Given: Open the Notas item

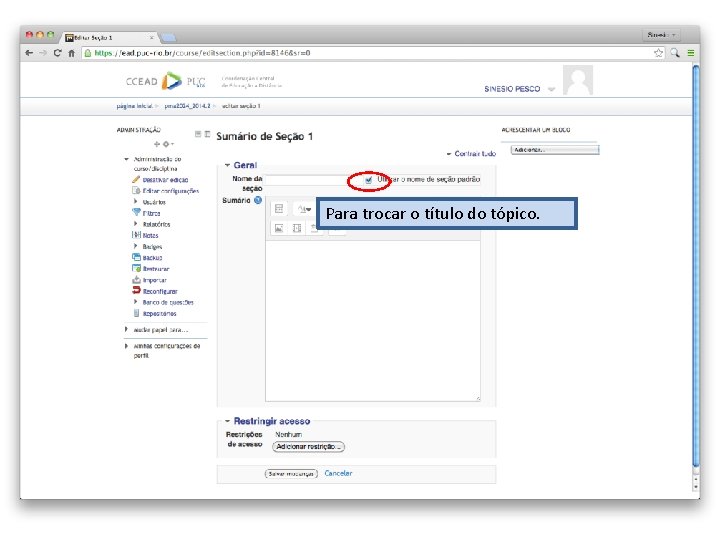Looking at the screenshot, I should pyautogui.click(x=150, y=236).
